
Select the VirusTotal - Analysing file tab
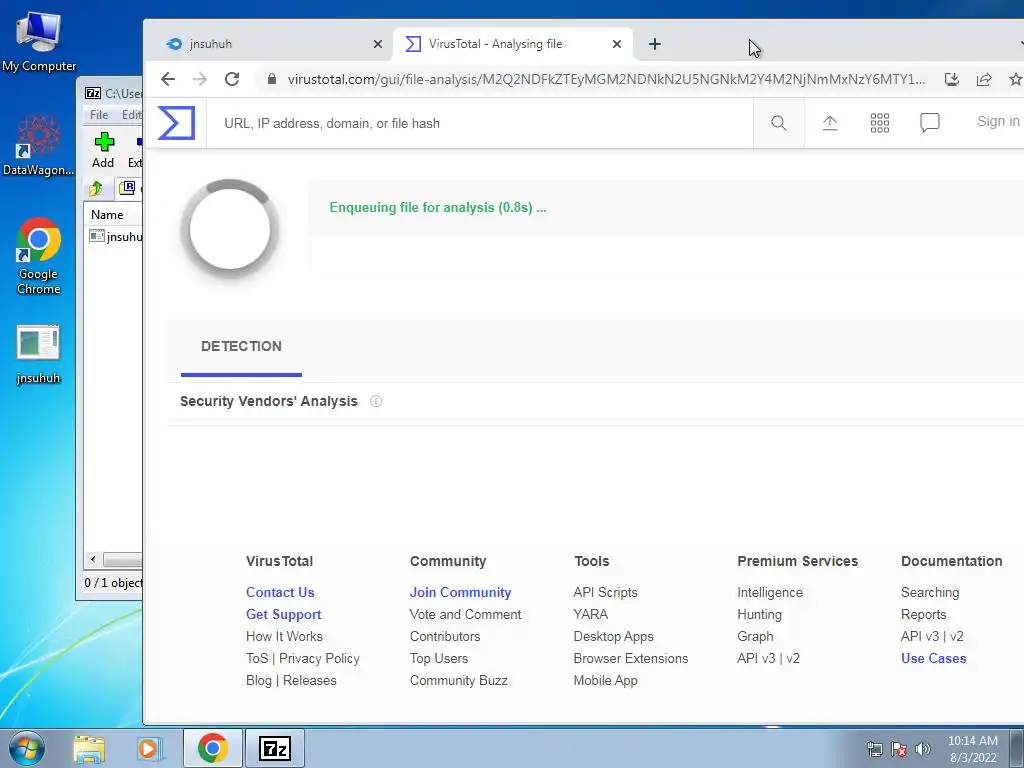pos(513,44)
